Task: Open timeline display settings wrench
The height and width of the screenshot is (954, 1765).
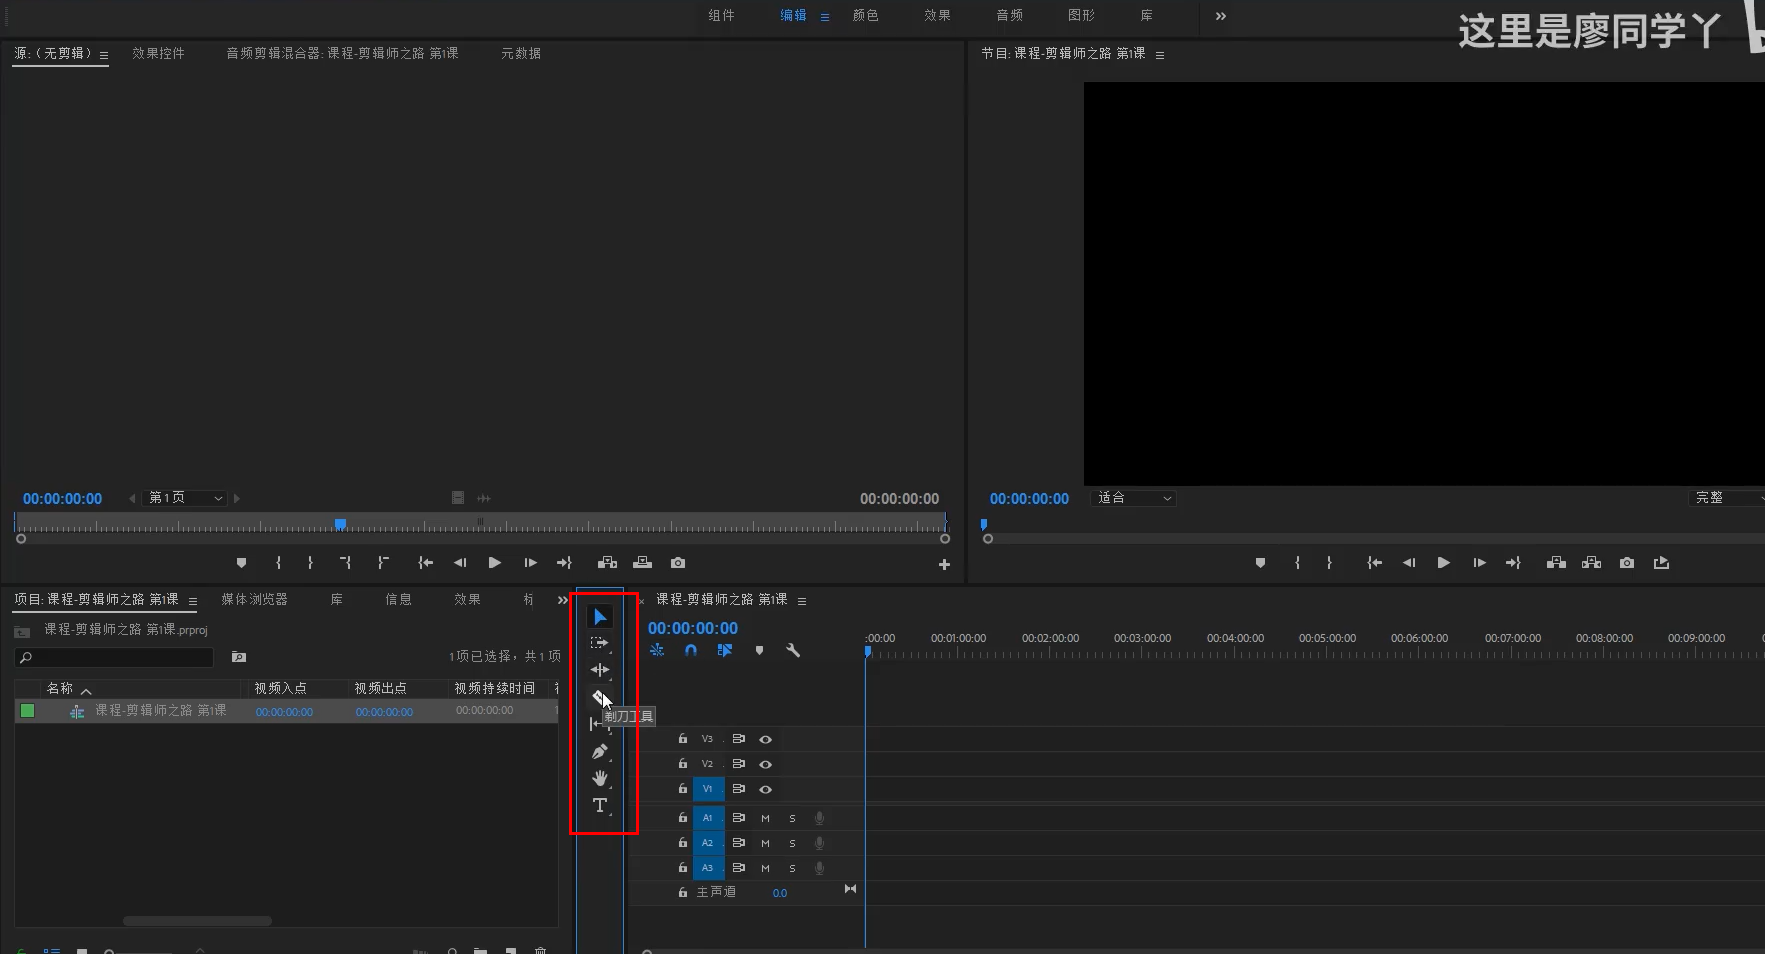Action: (x=793, y=650)
